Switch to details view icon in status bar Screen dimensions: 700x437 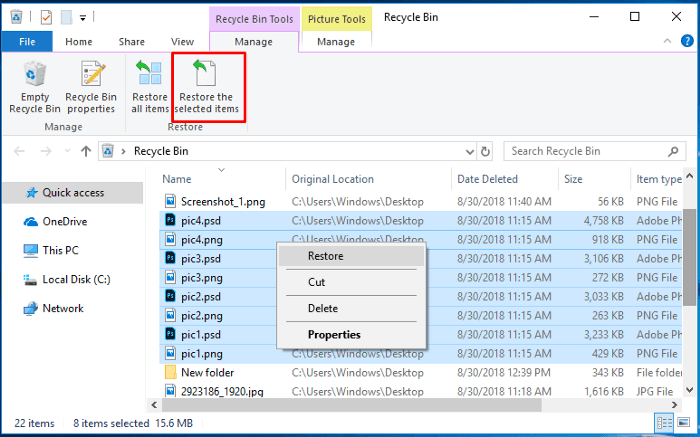pos(665,422)
